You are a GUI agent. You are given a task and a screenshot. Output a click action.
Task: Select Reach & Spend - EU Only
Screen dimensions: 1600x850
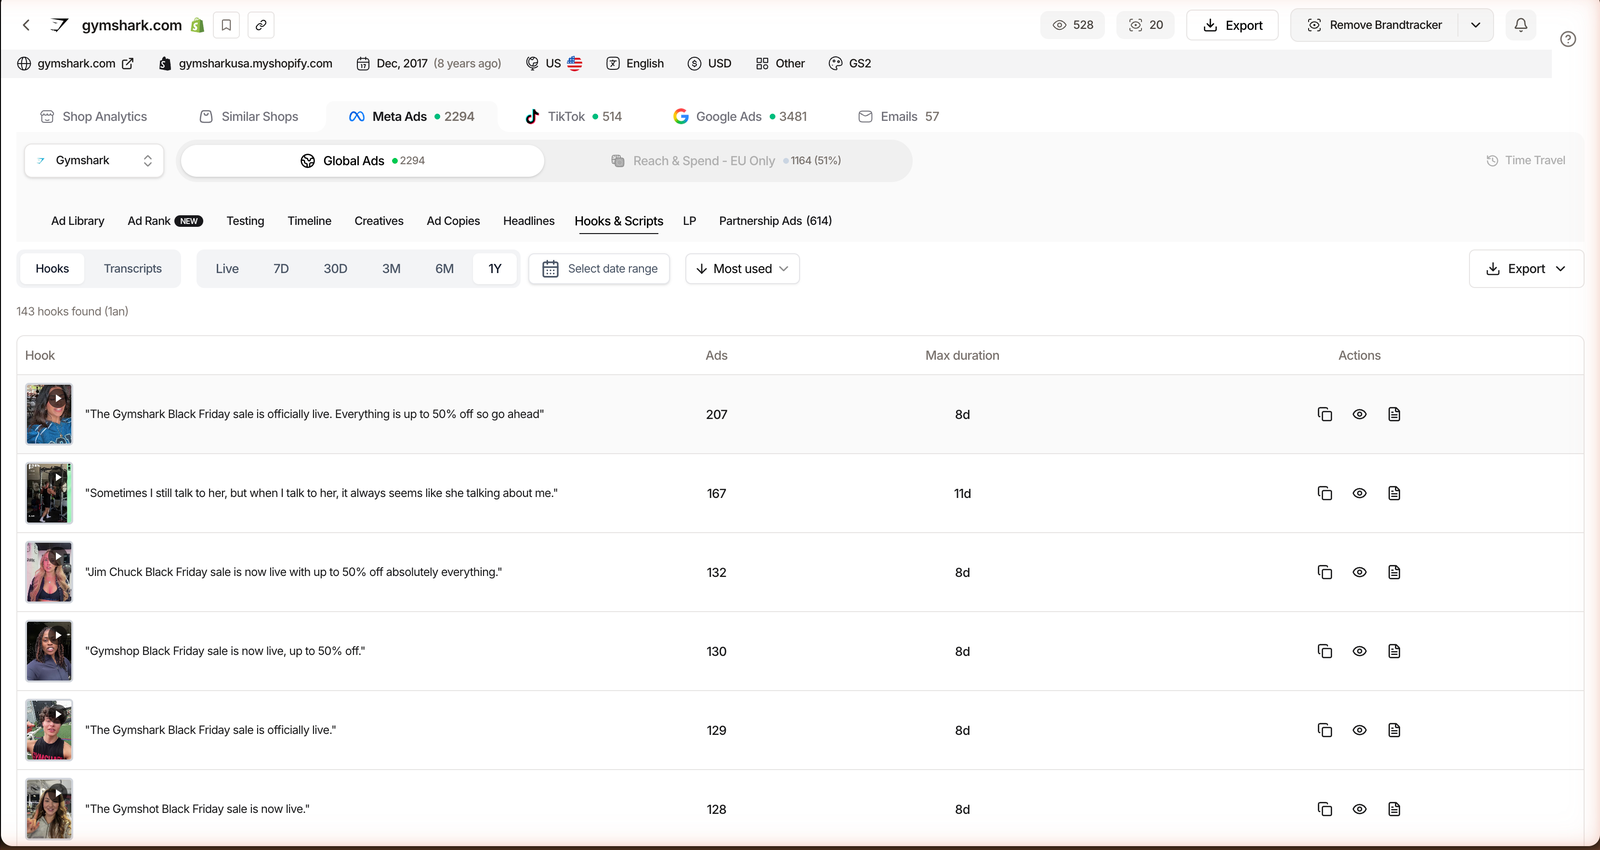click(726, 160)
